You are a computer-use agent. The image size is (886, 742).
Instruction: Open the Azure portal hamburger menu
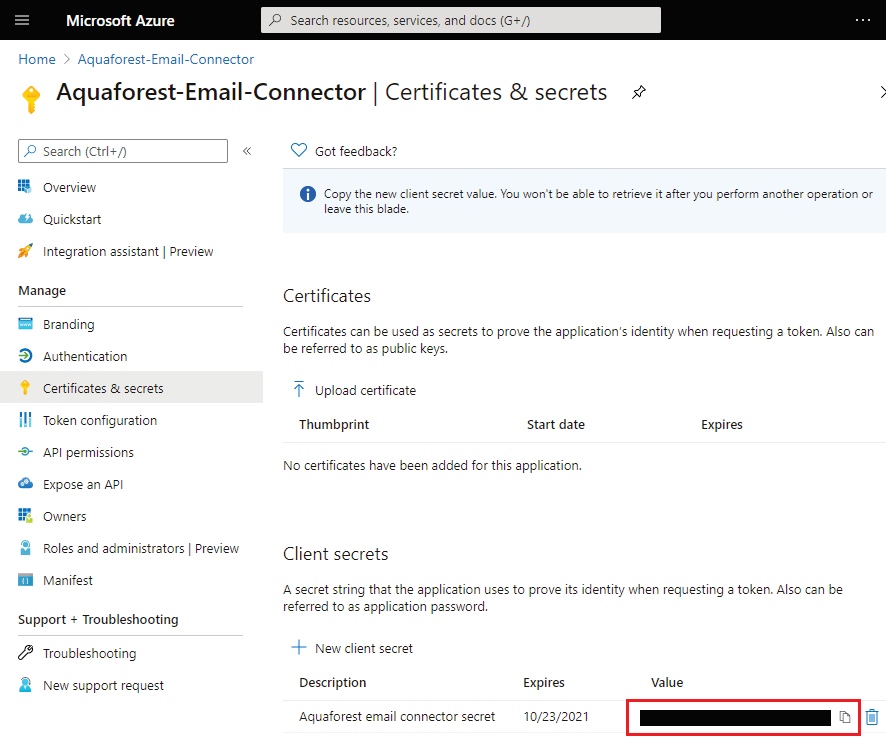tap(23, 20)
